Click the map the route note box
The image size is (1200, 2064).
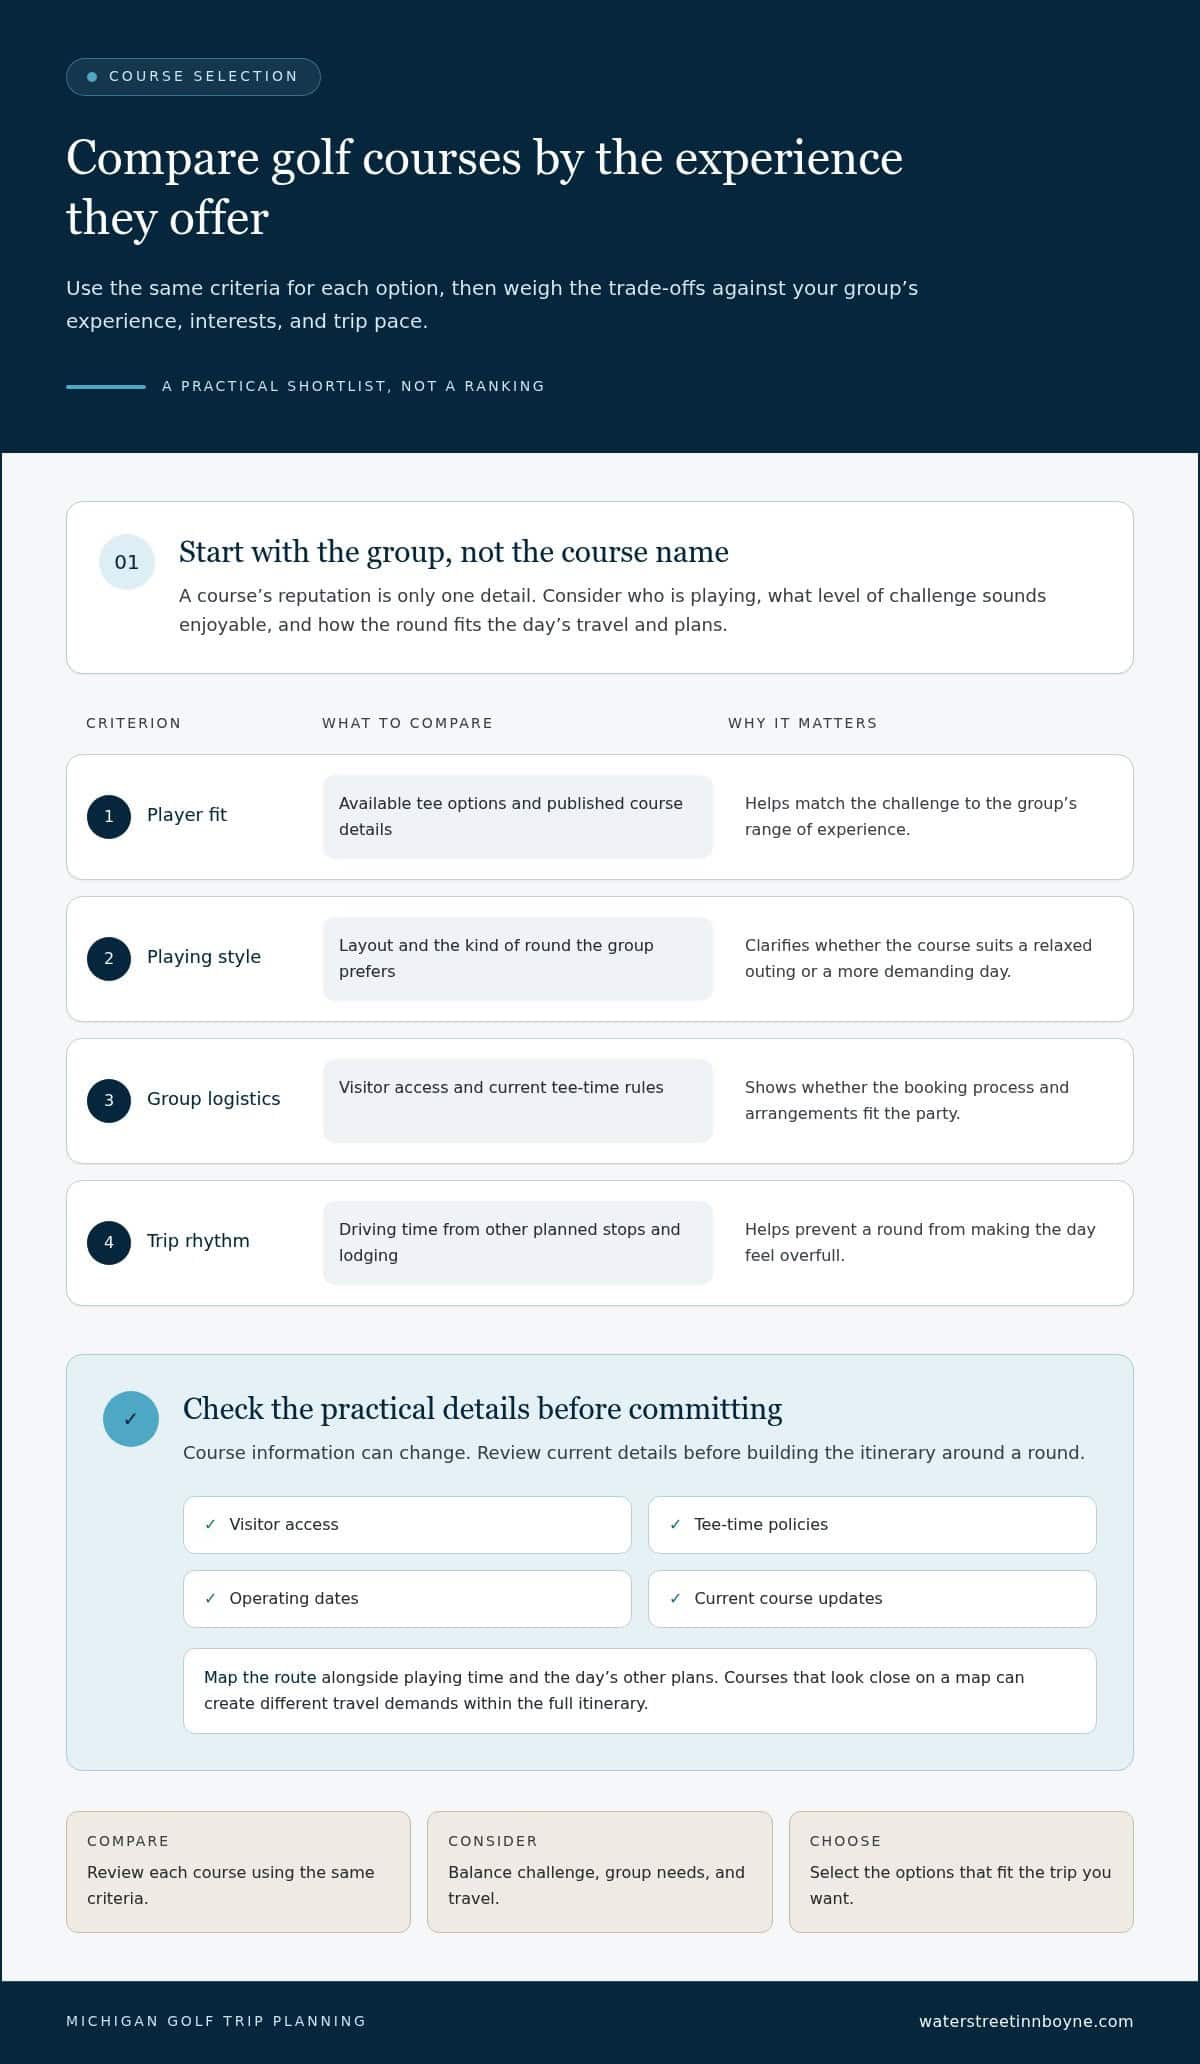[x=640, y=1691]
